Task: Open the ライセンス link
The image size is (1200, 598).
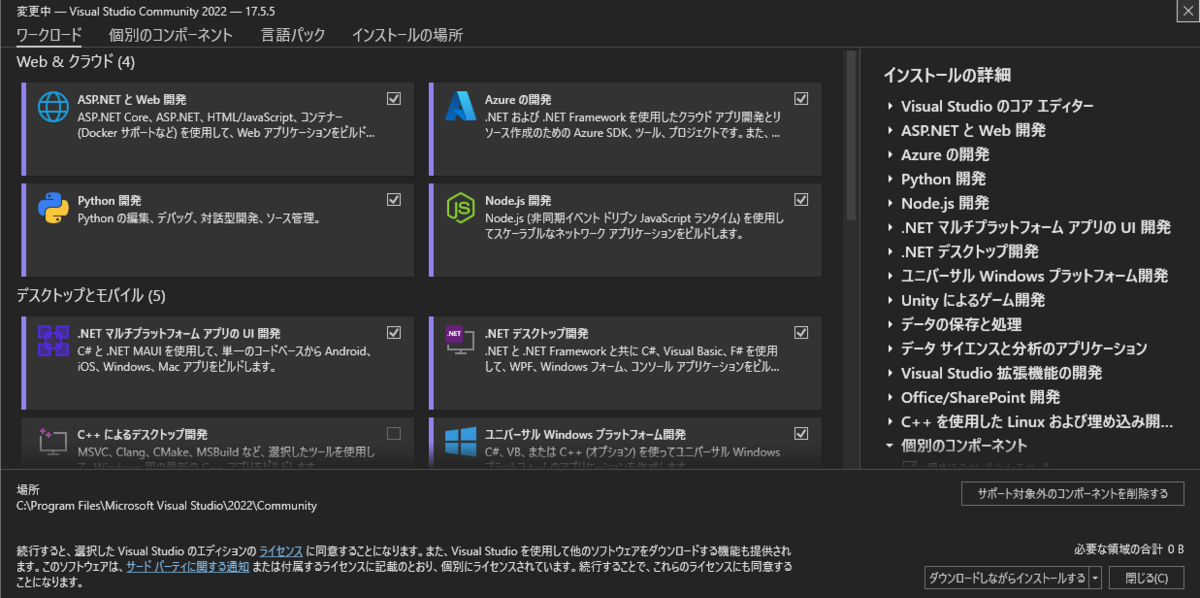Action: [x=281, y=551]
